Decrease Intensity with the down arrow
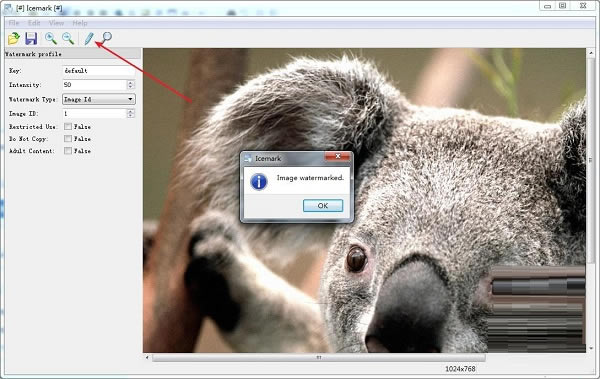Viewport: 600px width, 379px height. (x=131, y=87)
